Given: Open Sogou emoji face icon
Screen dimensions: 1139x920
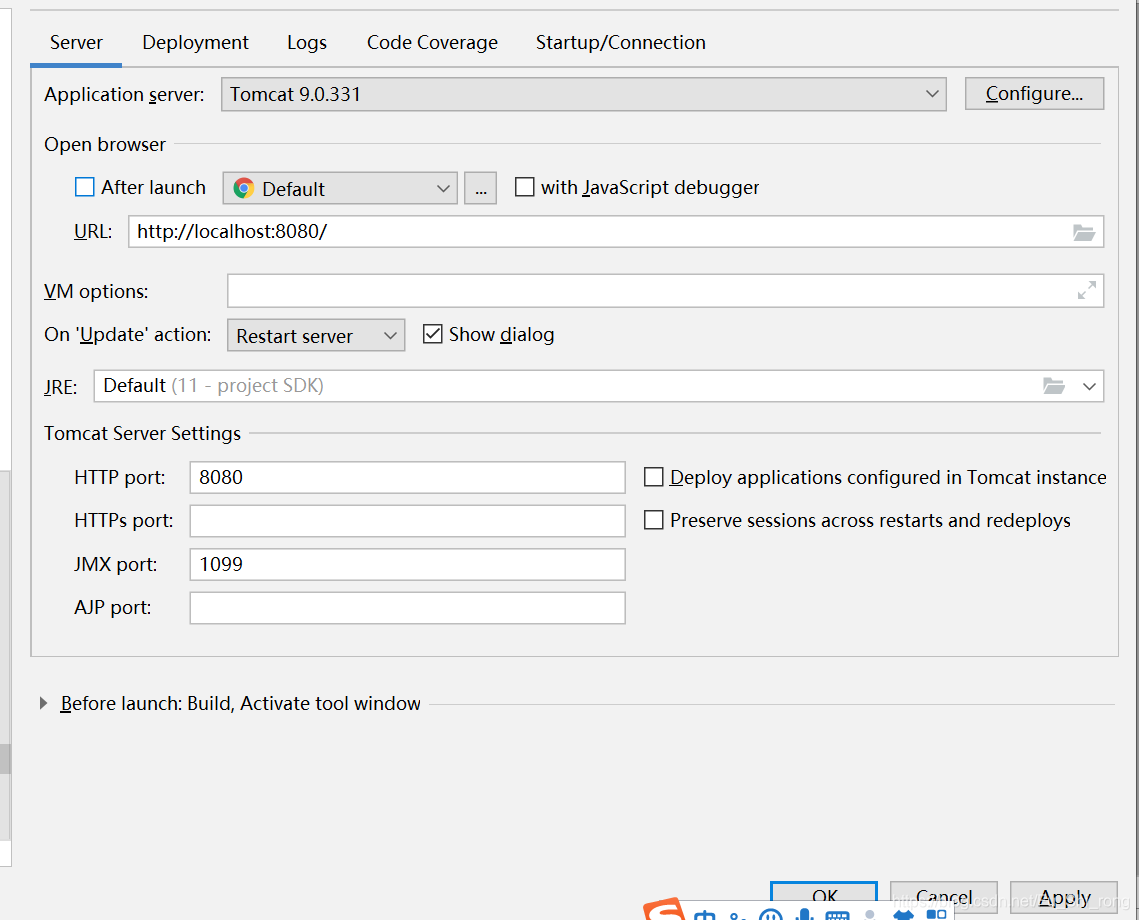Looking at the screenshot, I should 771,914.
